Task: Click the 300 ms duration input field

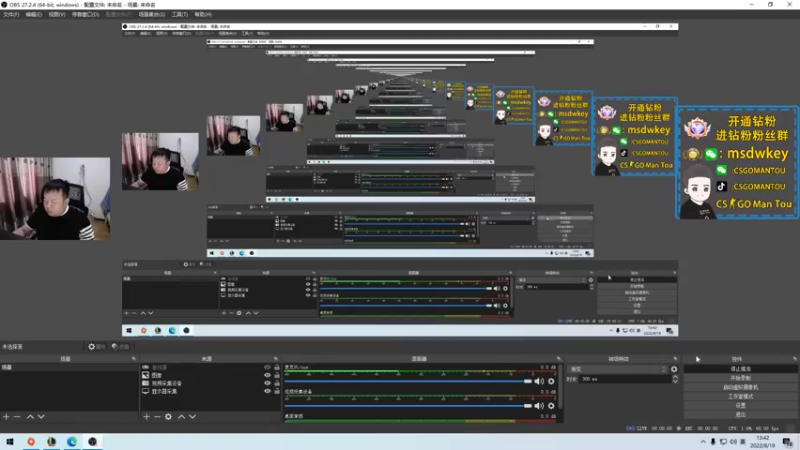Action: [626, 379]
